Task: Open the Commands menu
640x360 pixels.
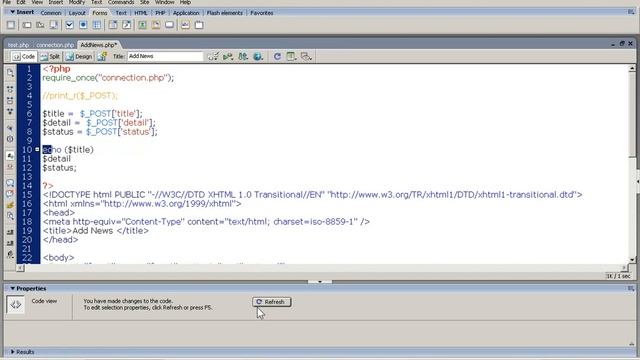Action: [121, 2]
